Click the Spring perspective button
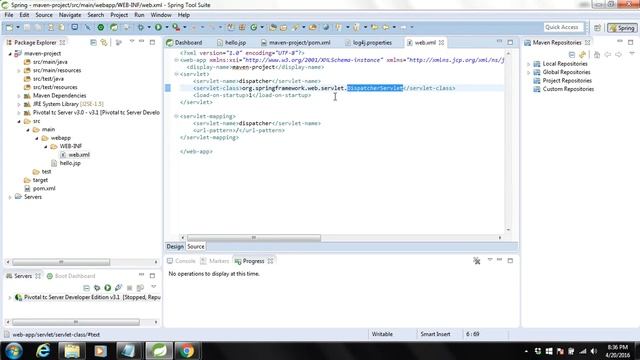The width and height of the screenshot is (640, 360). [x=622, y=28]
